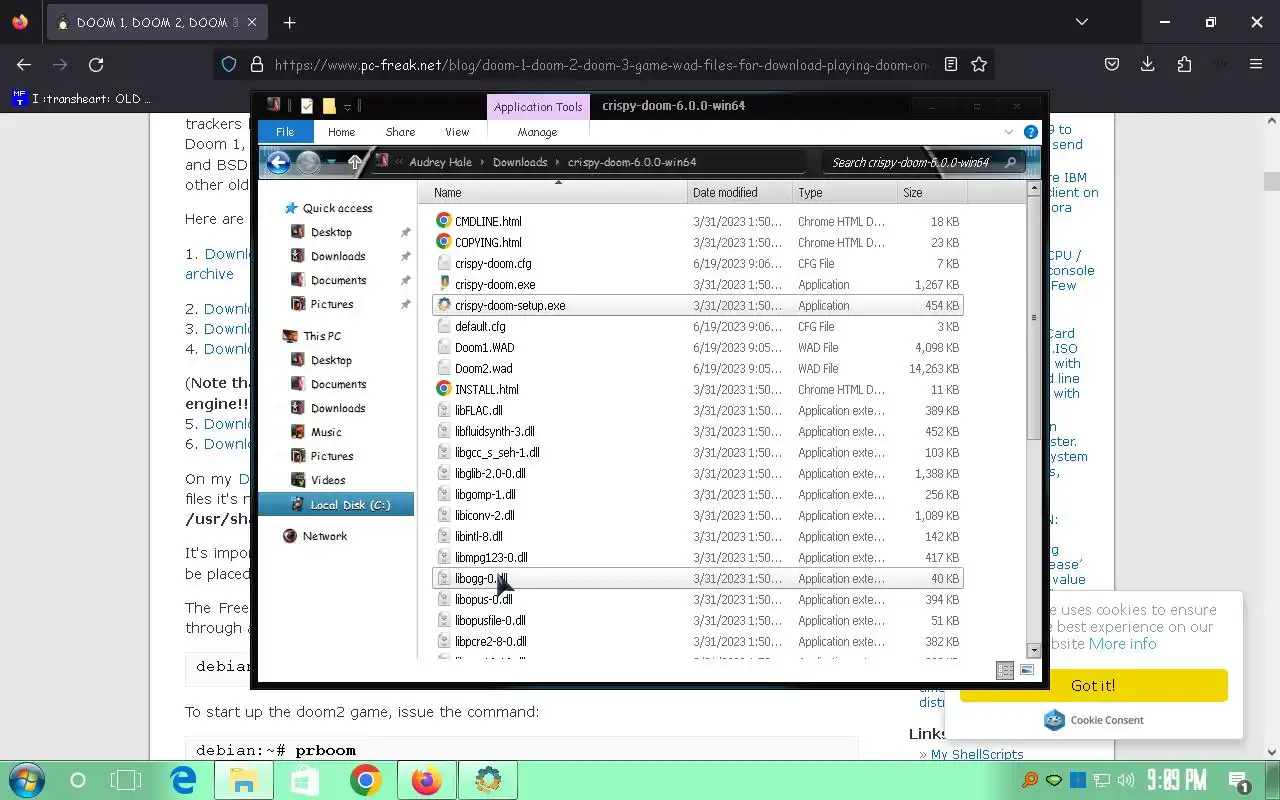The height and width of the screenshot is (800, 1280).
Task: Toggle reader view icon in address bar
Action: [951, 64]
